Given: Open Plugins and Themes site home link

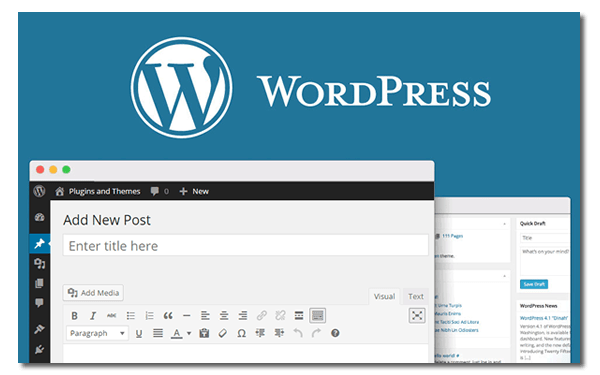Looking at the screenshot, I should [98, 191].
